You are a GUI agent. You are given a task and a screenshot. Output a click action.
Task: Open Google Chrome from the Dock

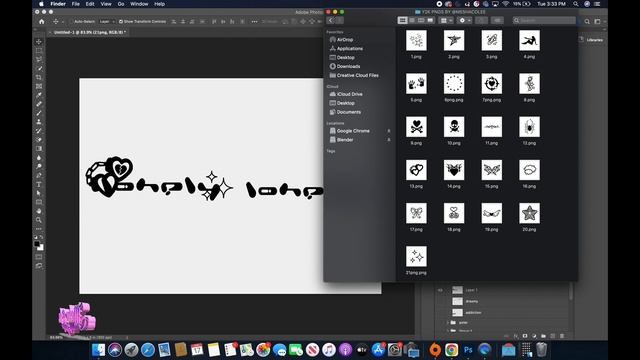pos(451,350)
